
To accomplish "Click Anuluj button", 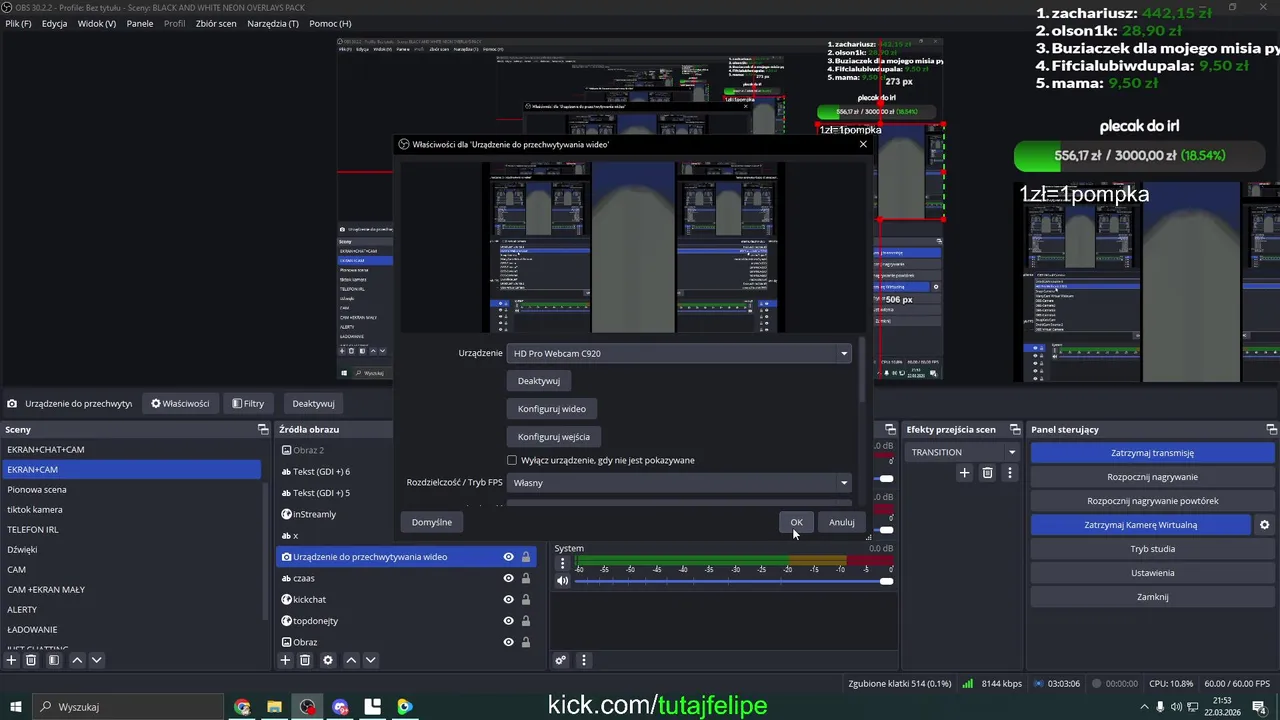I will pyautogui.click(x=841, y=522).
